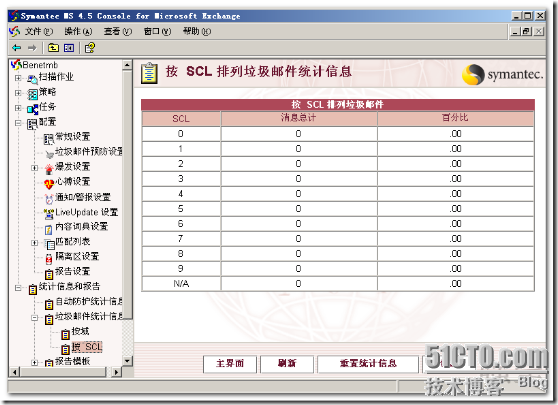Select 垃圾邮件统计信息 tree label
Viewport: 558px width, 405px height.
(89, 316)
